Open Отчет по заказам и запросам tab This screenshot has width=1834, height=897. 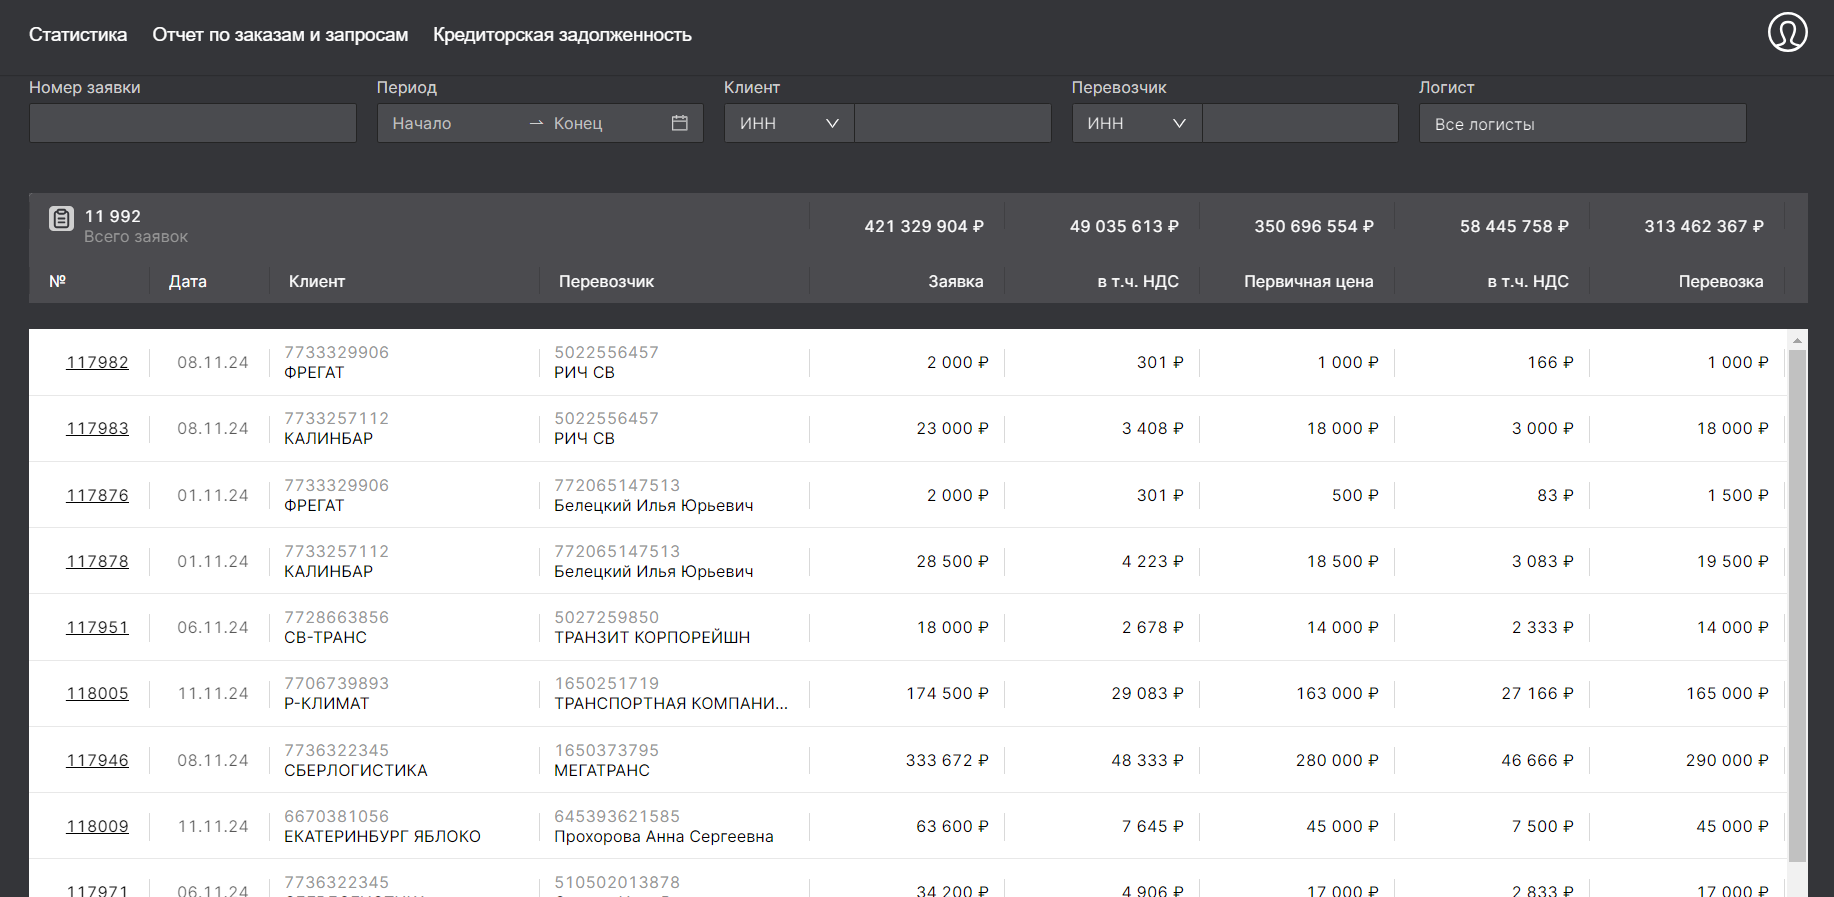280,35
